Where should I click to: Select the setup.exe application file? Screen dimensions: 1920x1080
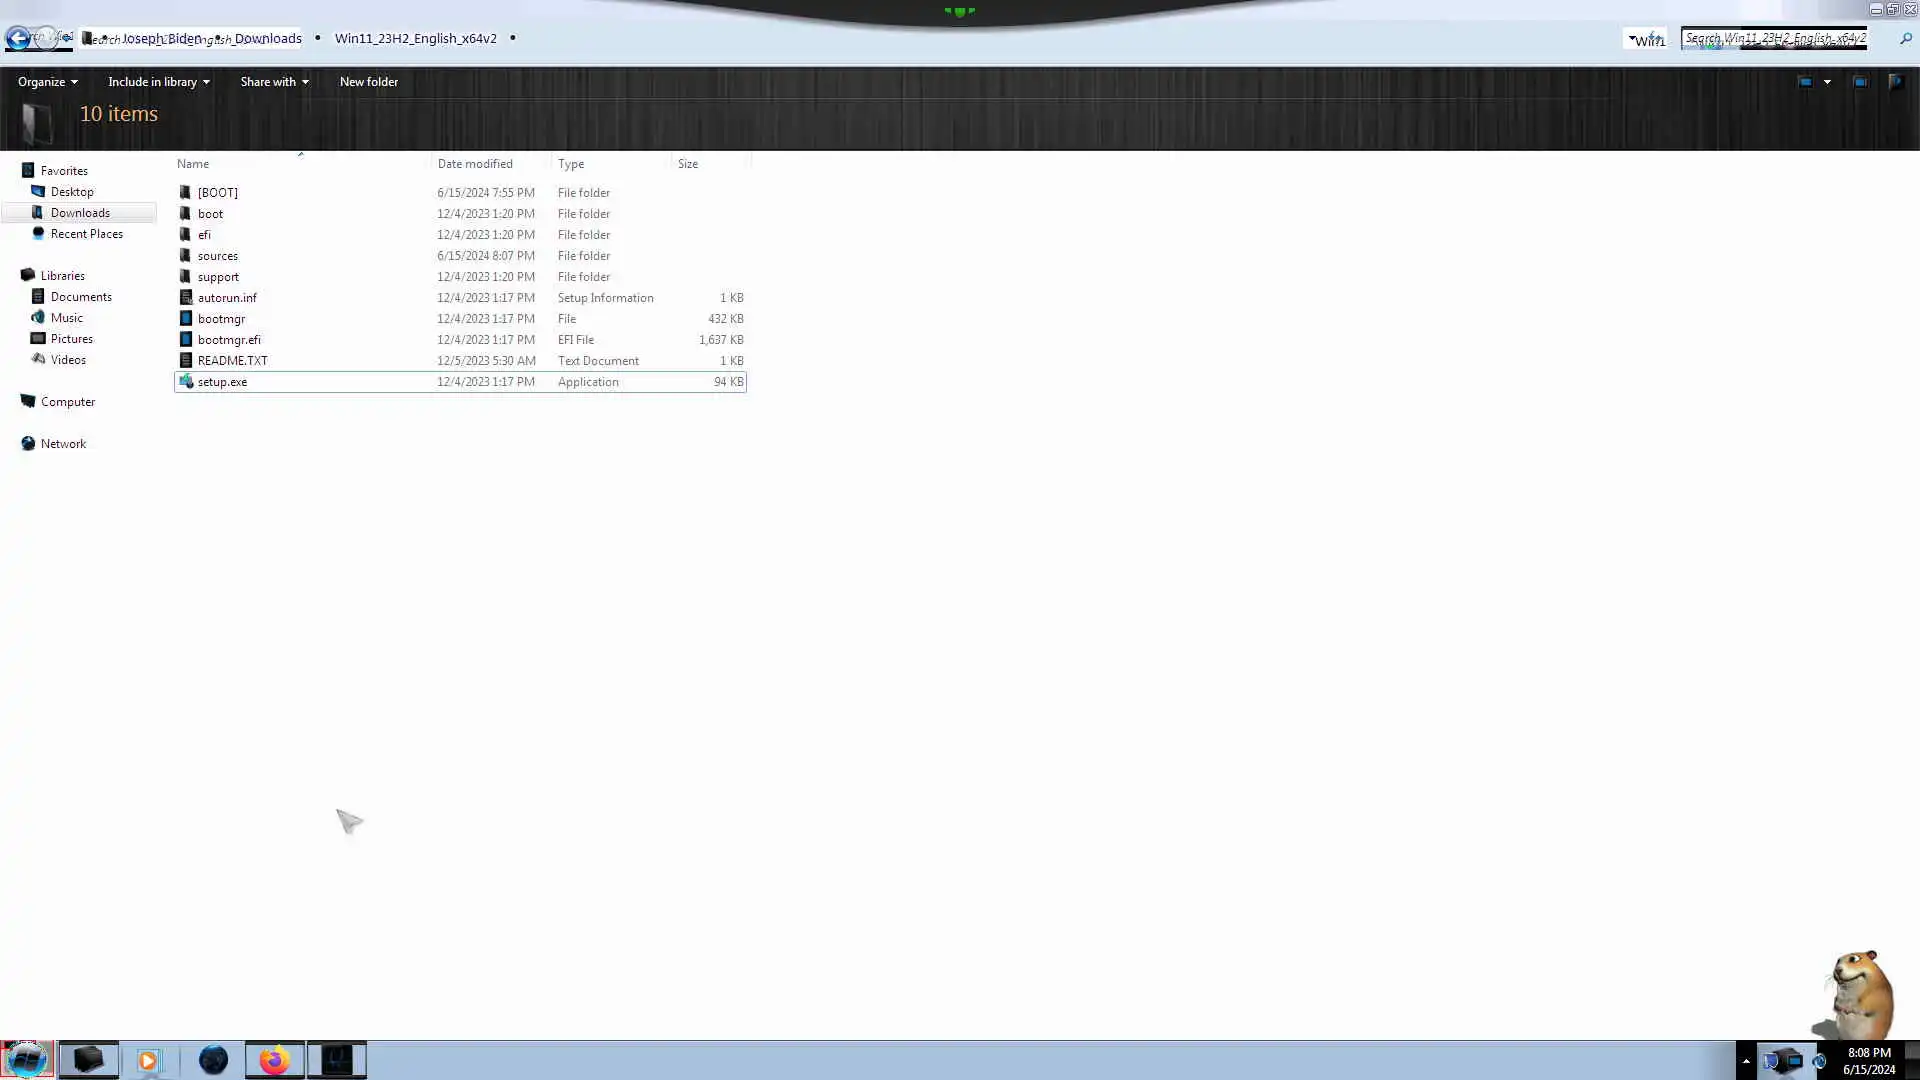click(222, 382)
